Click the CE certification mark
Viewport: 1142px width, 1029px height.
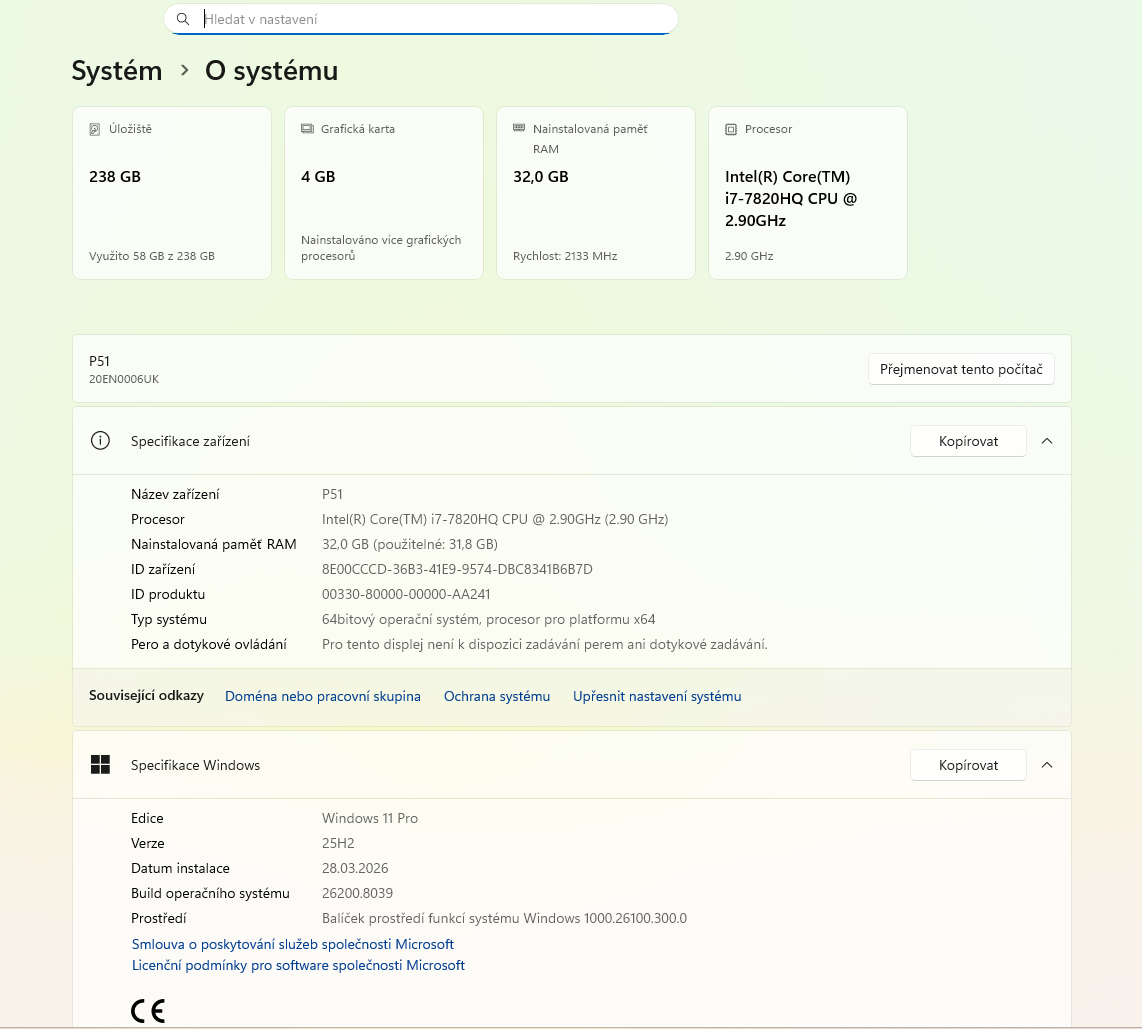(x=148, y=1011)
